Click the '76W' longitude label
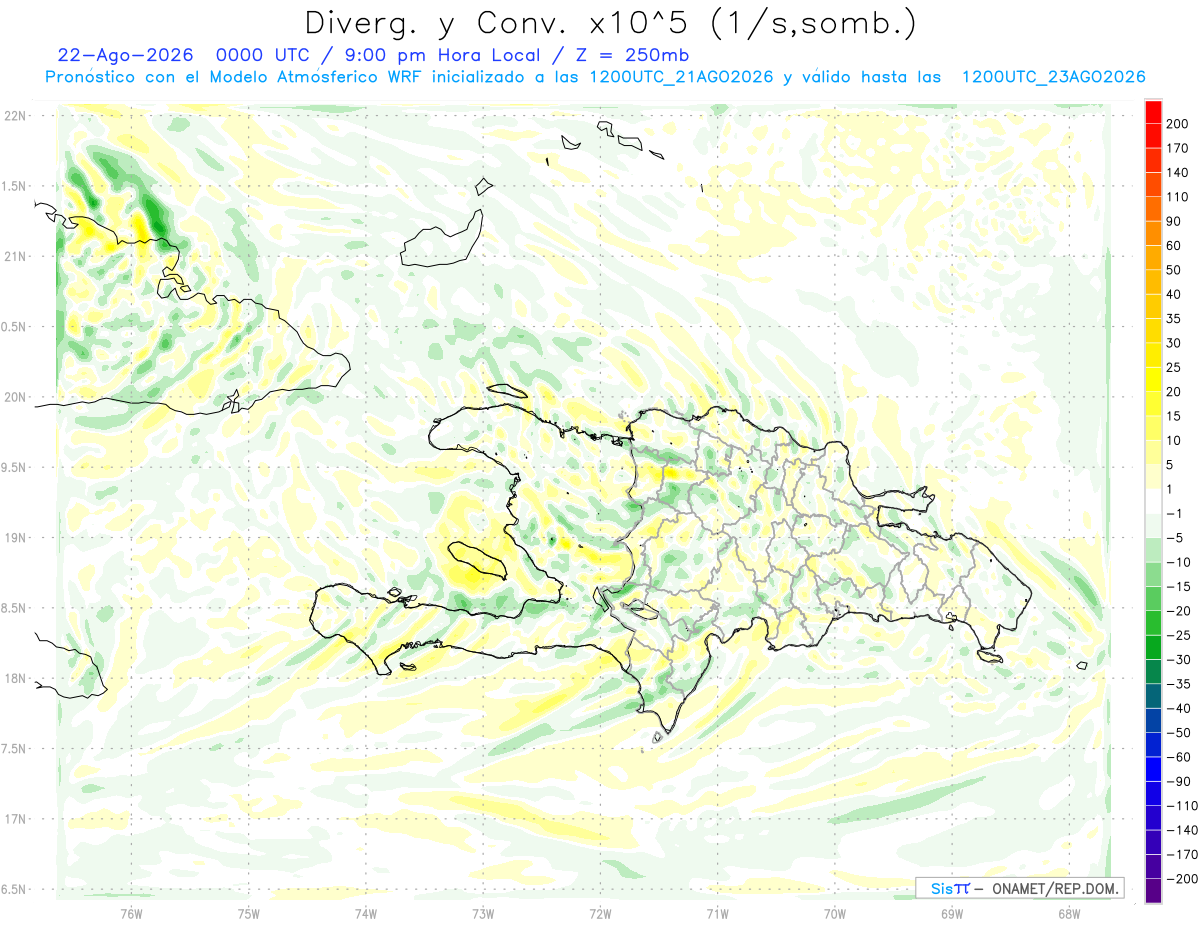 (x=131, y=913)
